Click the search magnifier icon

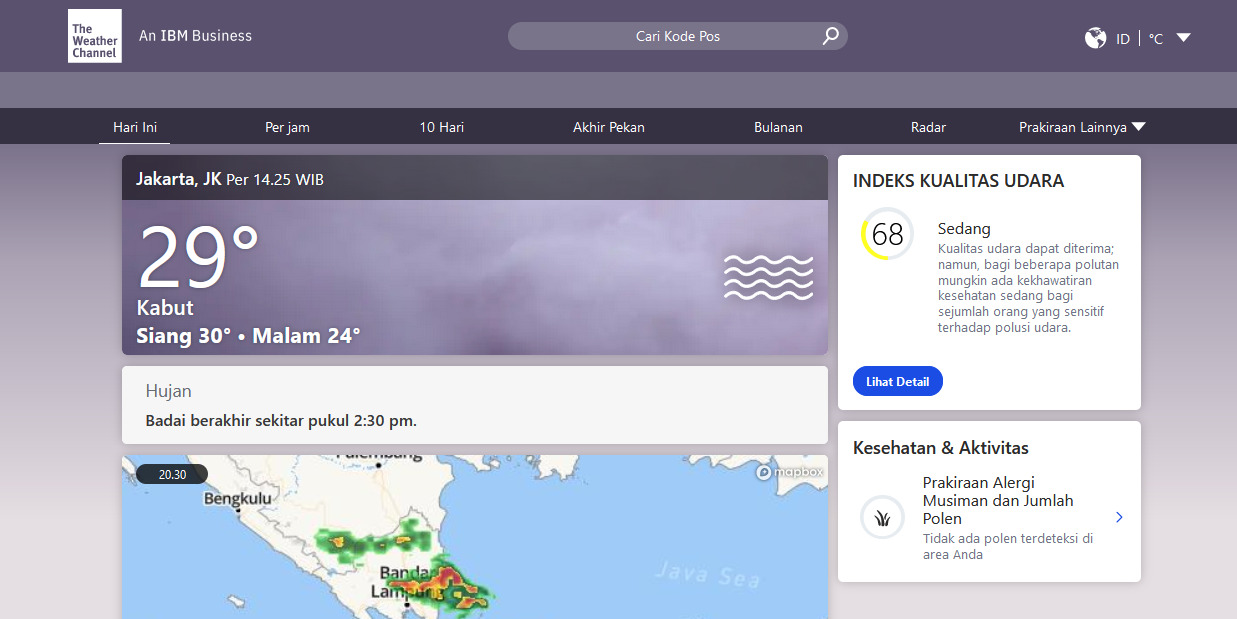pyautogui.click(x=830, y=37)
